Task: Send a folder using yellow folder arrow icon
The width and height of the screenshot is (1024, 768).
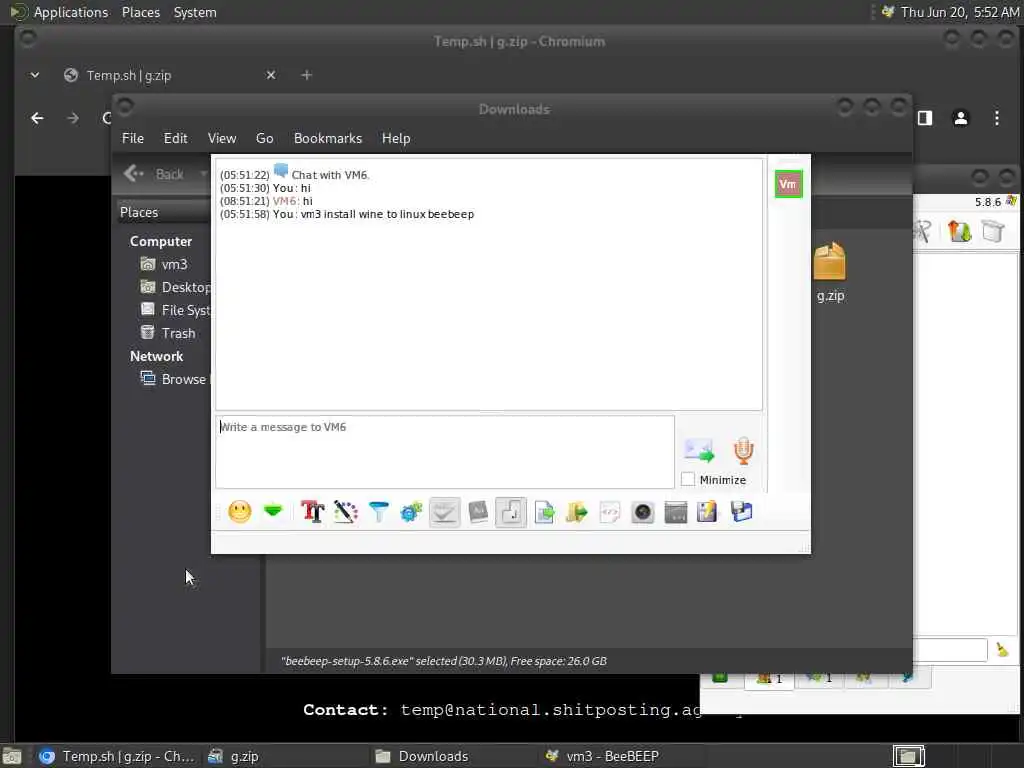Action: coord(577,511)
